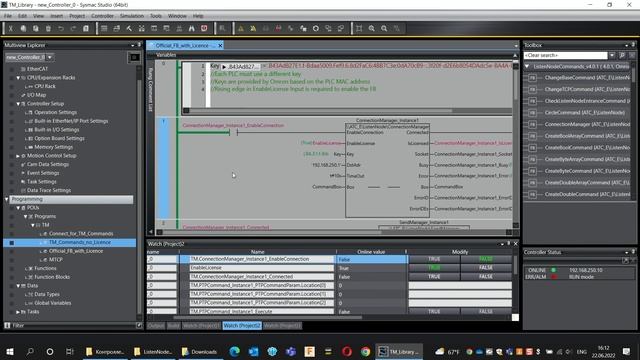Click the binoculars Search toolbar icon
This screenshot has height=360, width=640.
click(191, 29)
